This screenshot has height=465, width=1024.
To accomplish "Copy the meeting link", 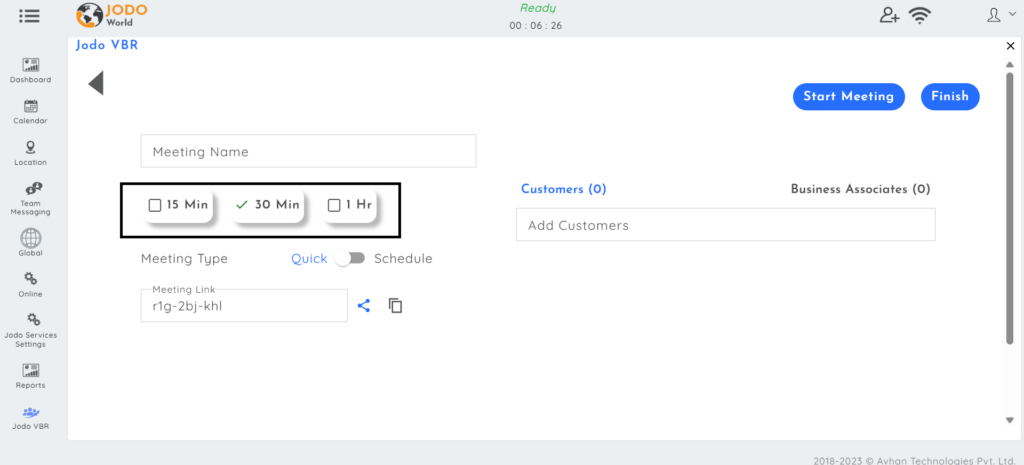I will click(x=395, y=305).
